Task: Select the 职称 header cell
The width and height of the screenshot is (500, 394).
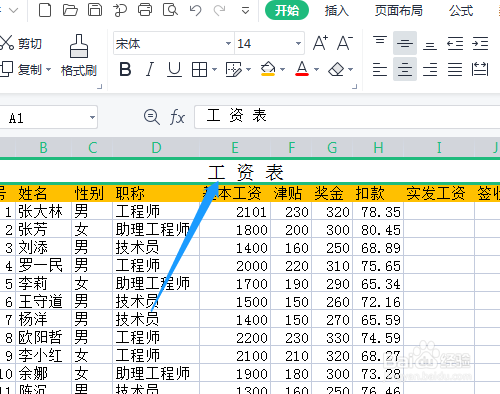Action: (156, 193)
